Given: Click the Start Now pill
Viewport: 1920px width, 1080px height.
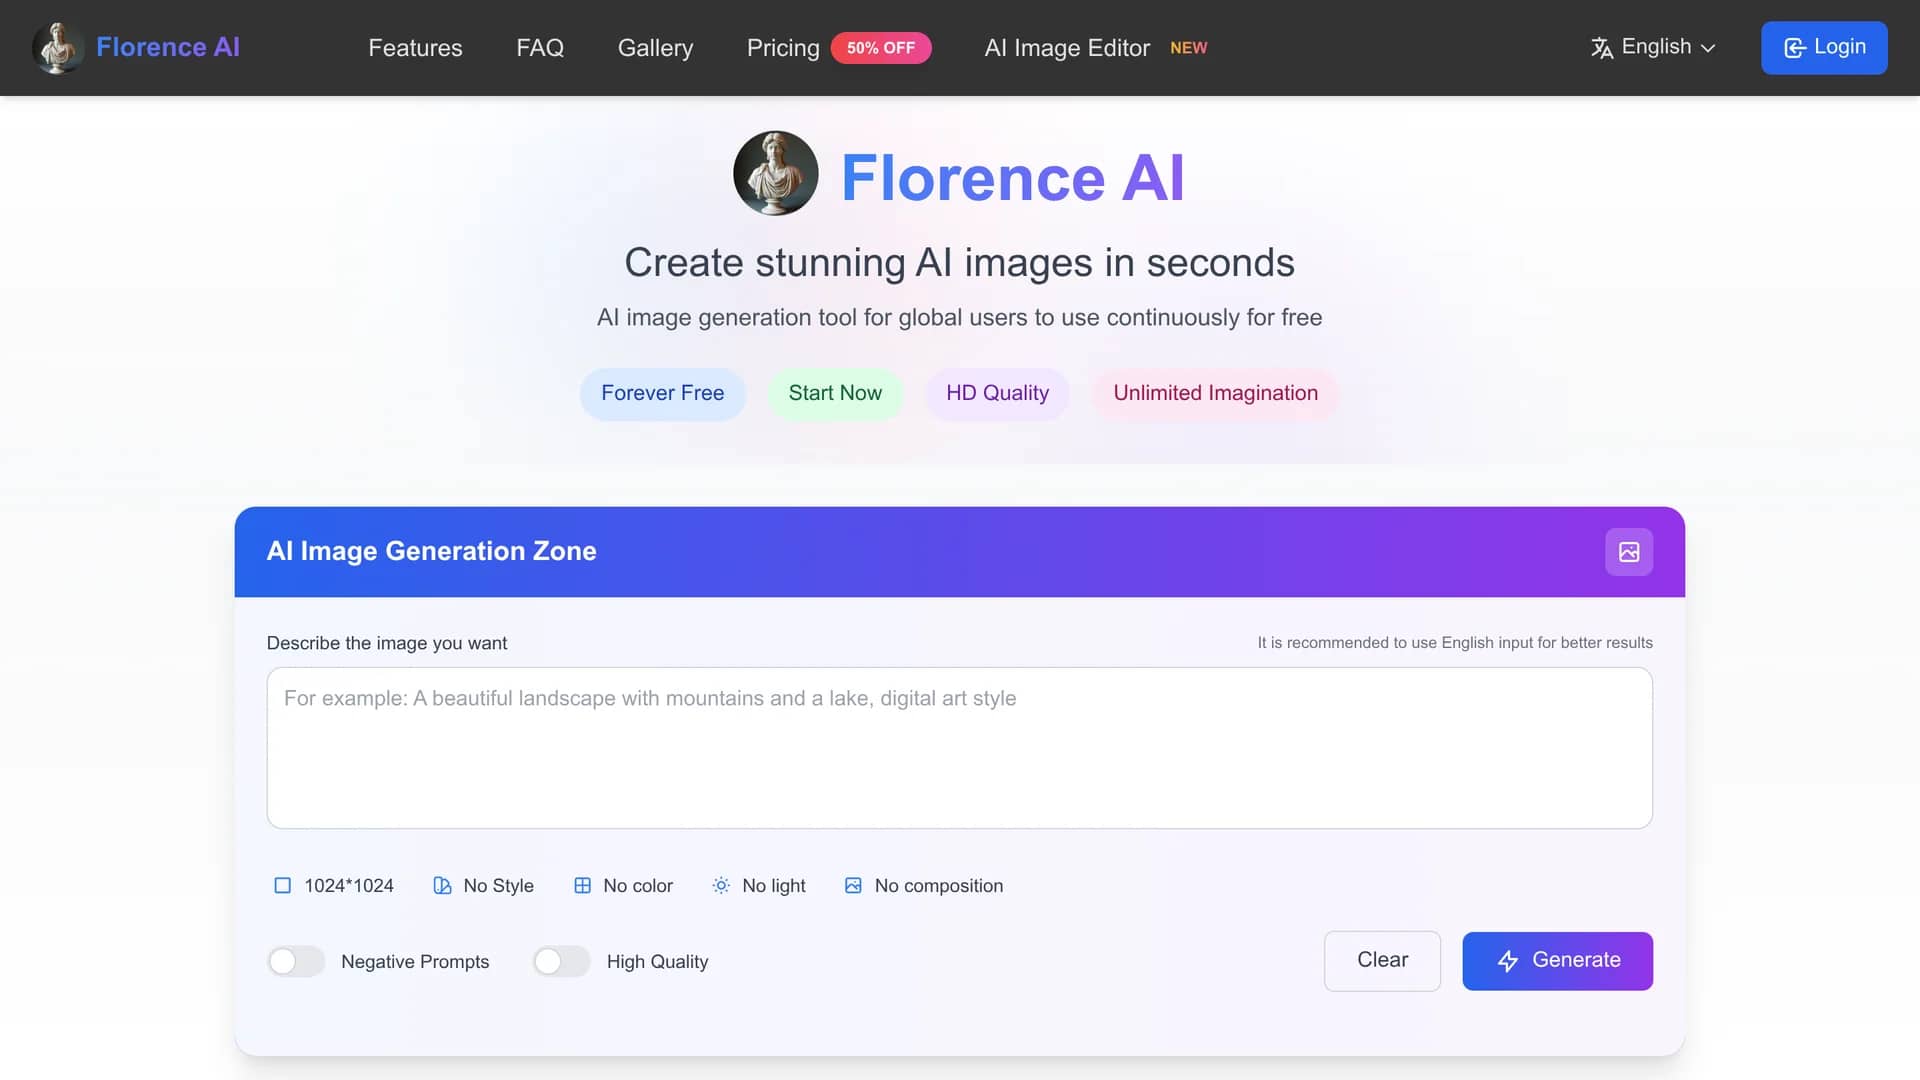Looking at the screenshot, I should click(835, 394).
